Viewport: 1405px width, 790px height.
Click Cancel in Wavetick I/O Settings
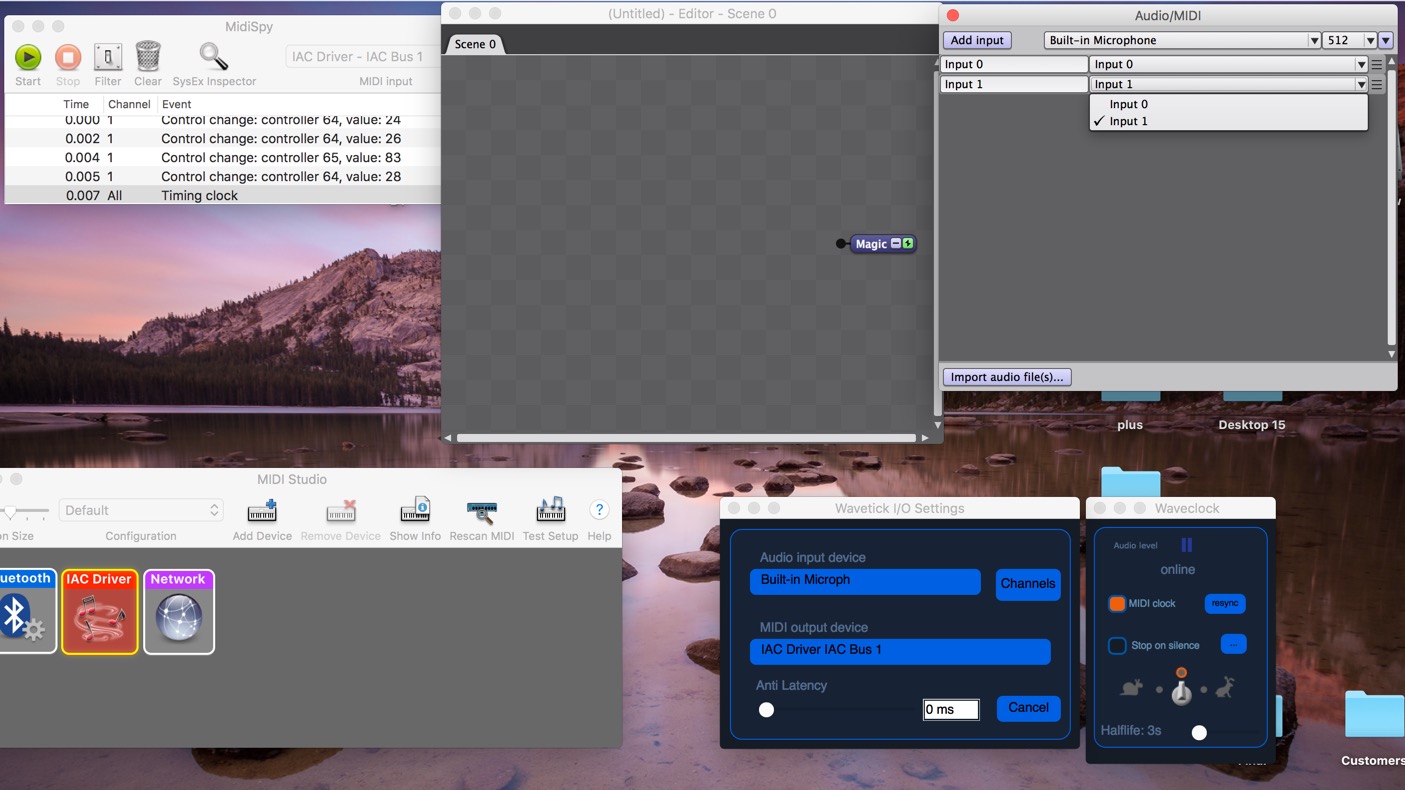(x=1028, y=708)
